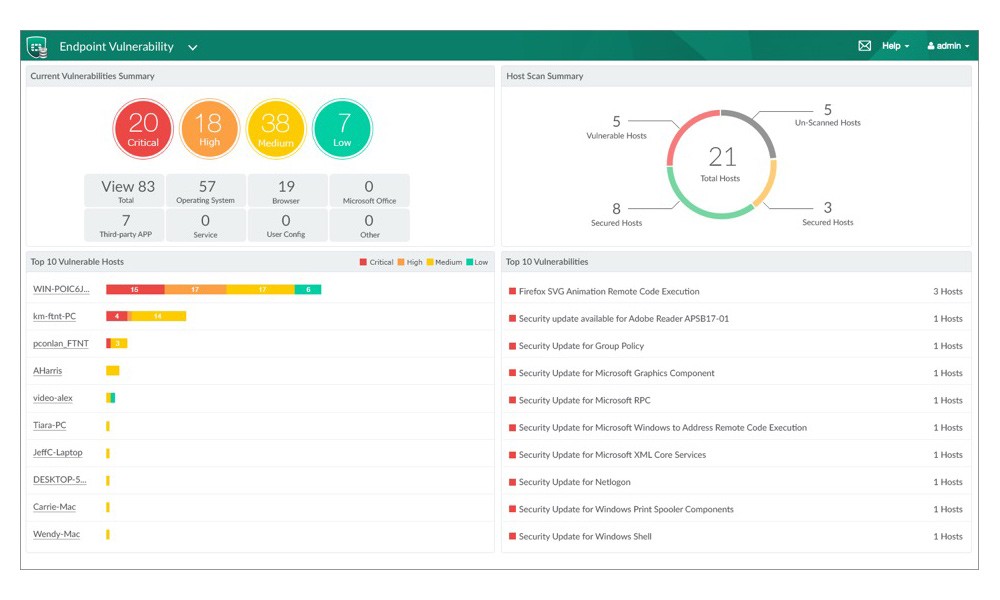1000x600 pixels.
Task: Open the Wendy-Mac host link
Action: [56, 534]
